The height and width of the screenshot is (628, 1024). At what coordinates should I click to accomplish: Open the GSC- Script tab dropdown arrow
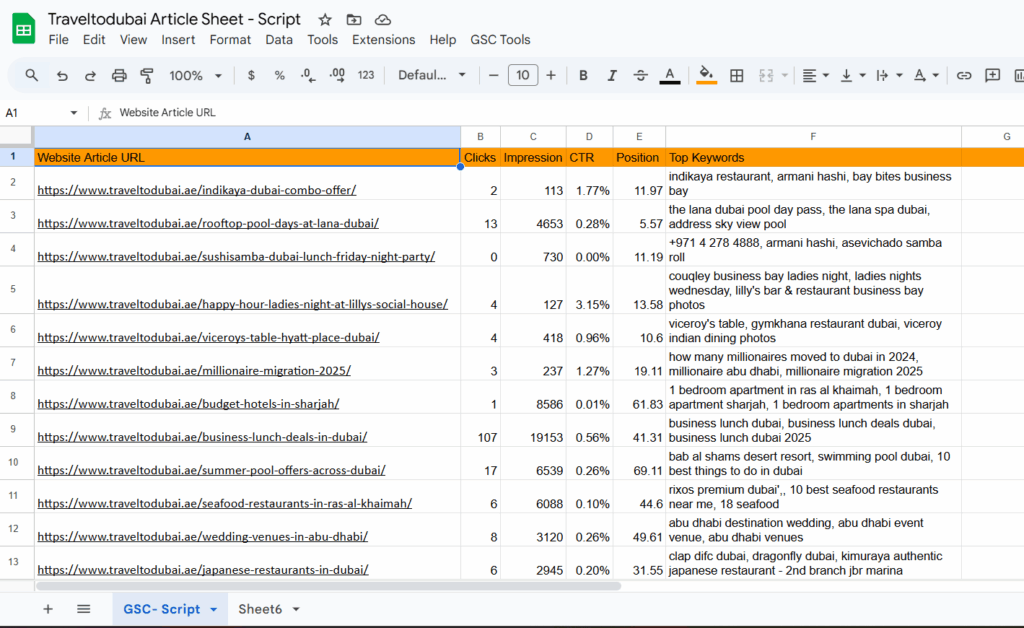tap(214, 609)
